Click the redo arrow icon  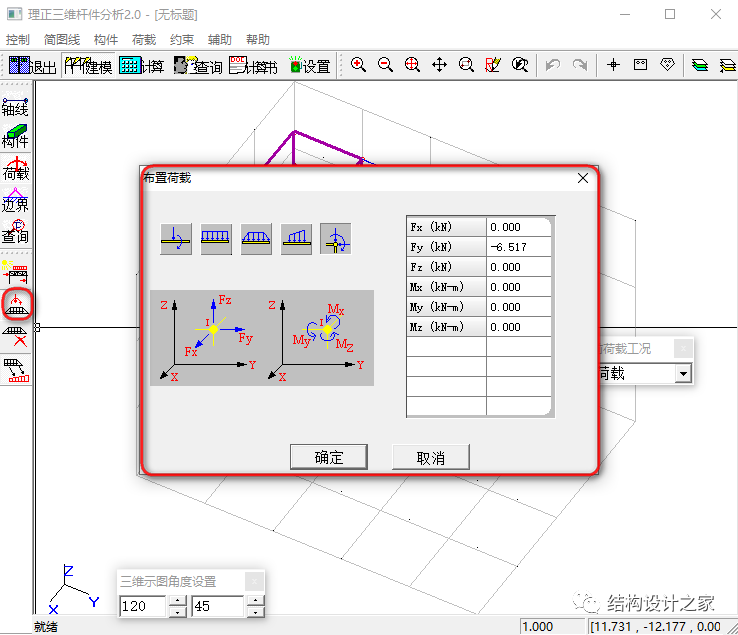[x=580, y=64]
